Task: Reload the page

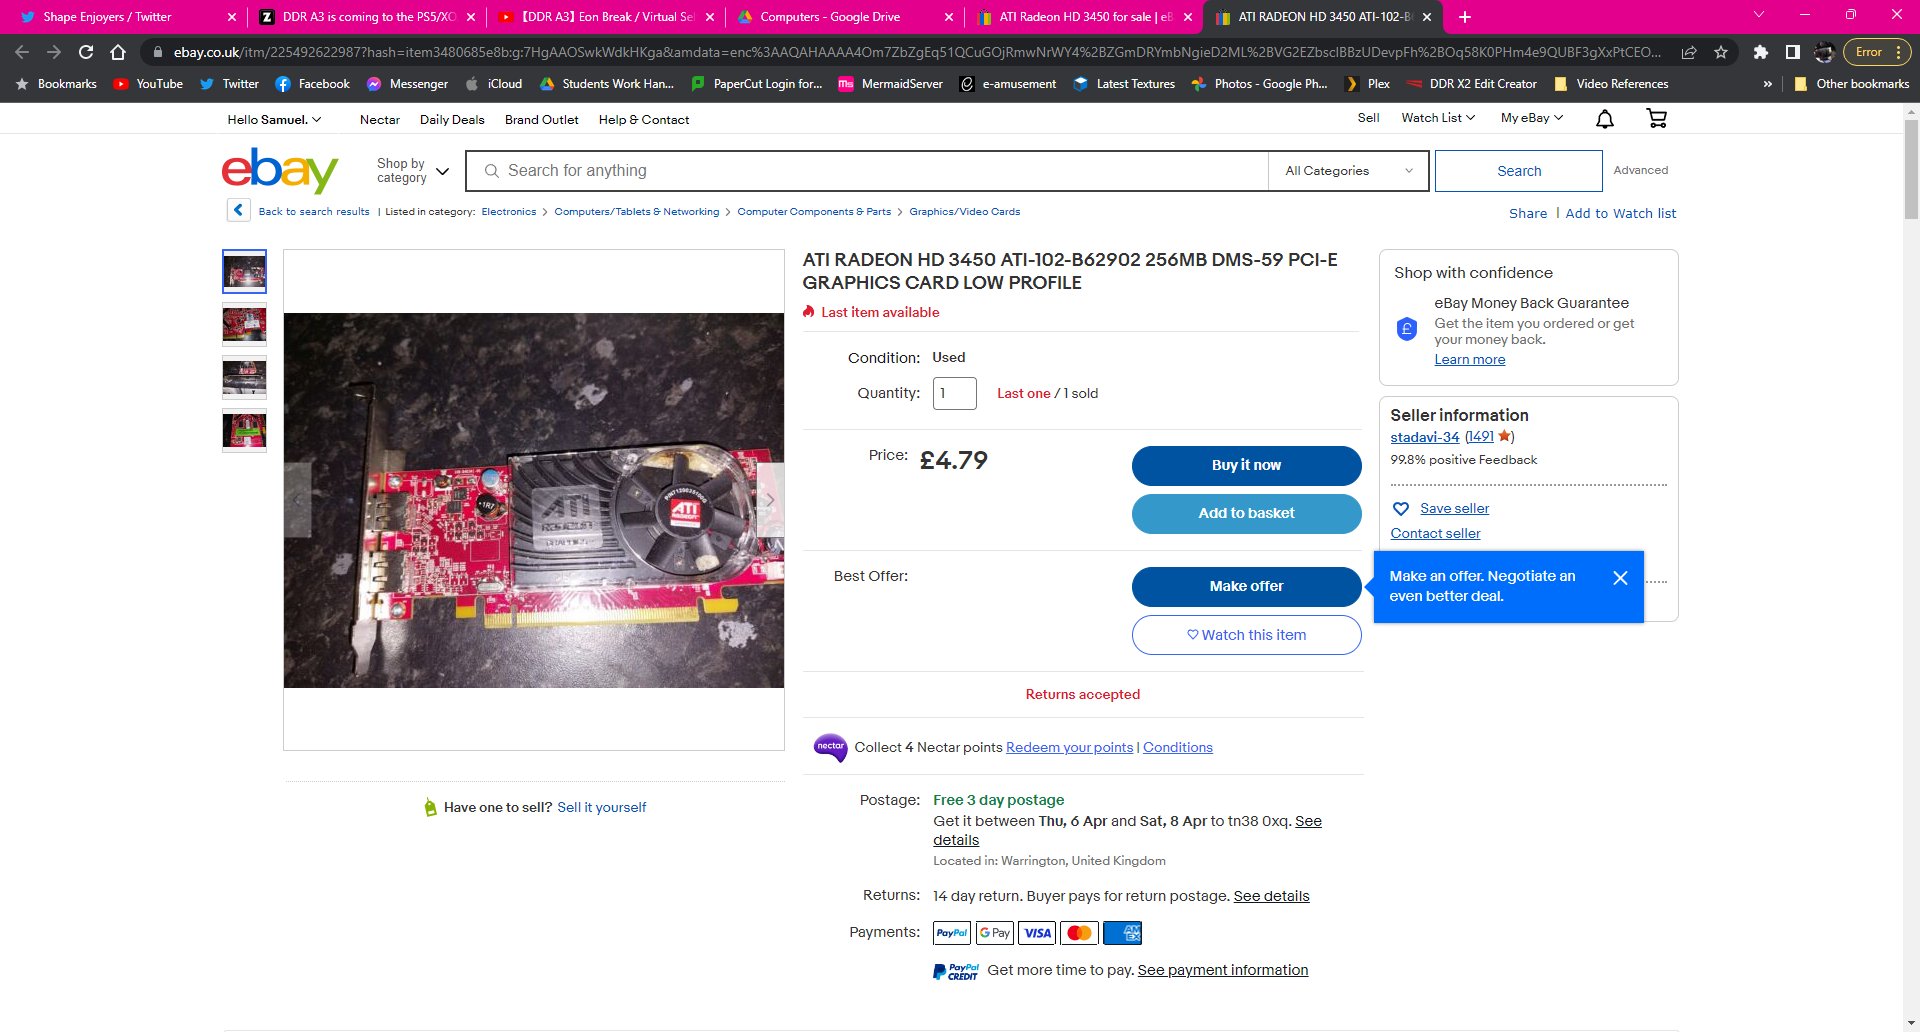Action: (x=86, y=52)
